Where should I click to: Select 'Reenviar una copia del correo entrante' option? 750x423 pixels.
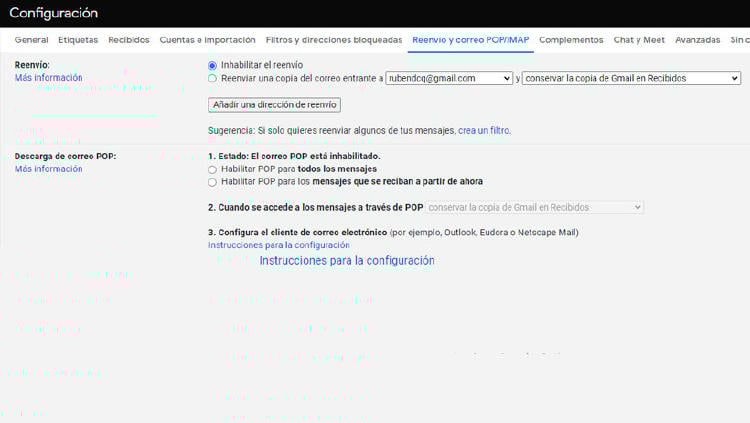point(212,78)
